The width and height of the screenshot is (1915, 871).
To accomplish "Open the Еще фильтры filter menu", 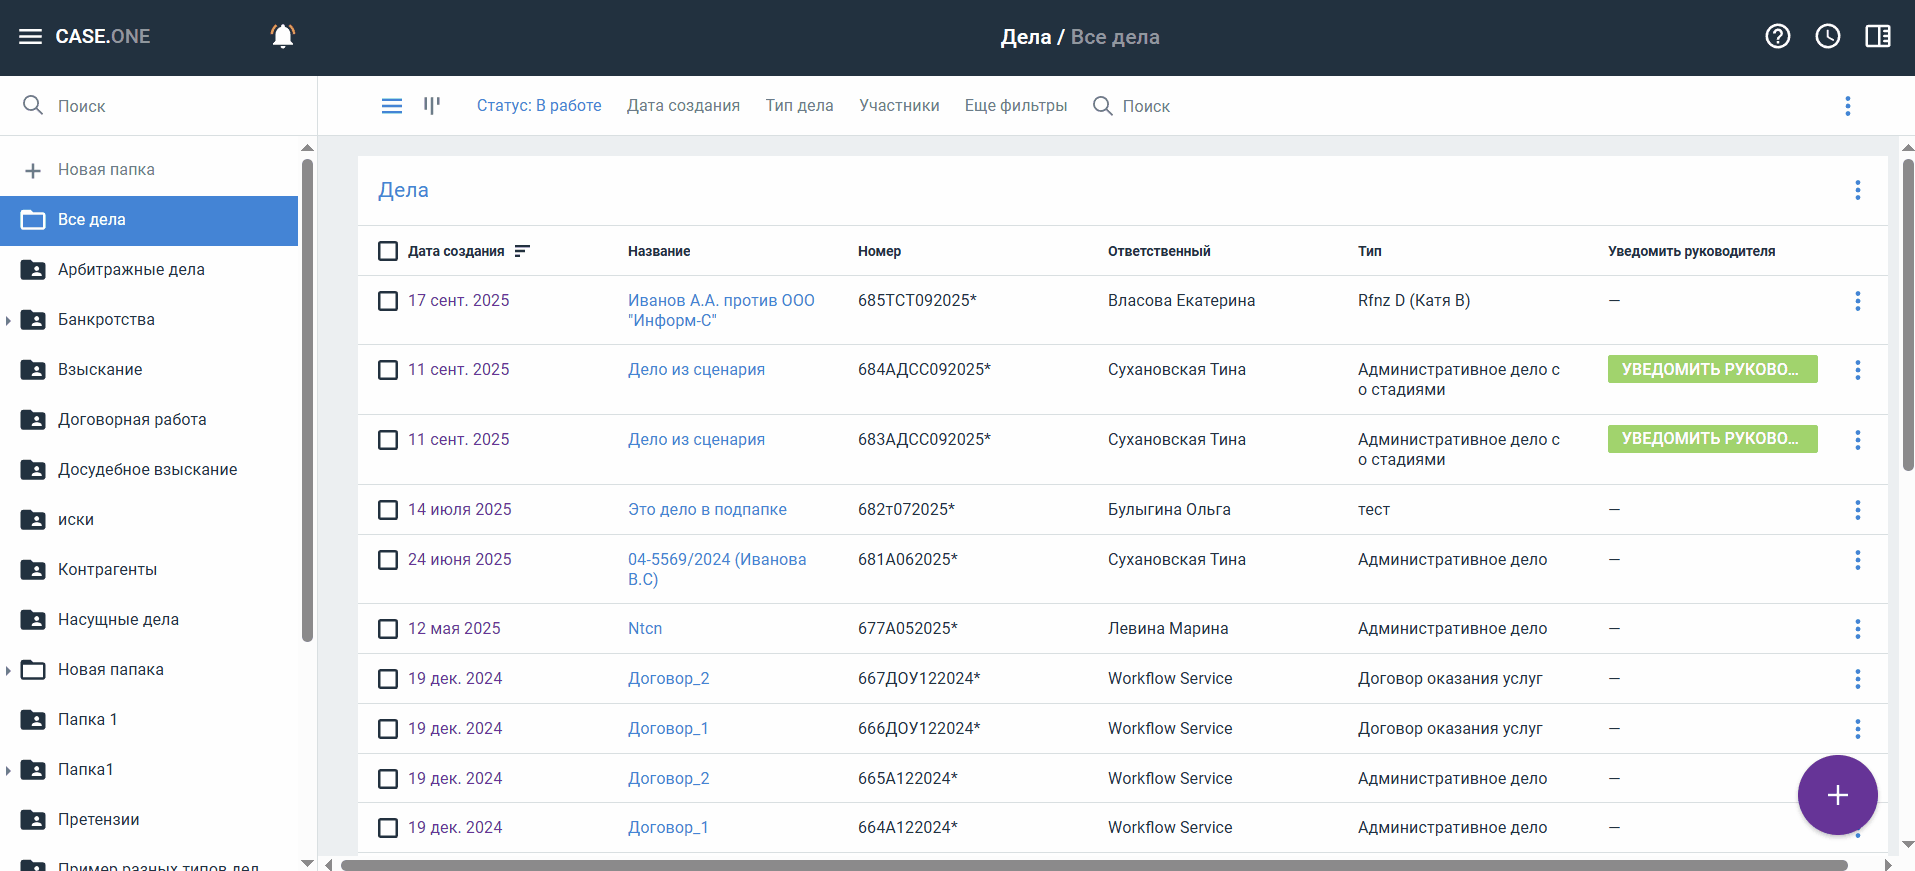I will pyautogui.click(x=1015, y=106).
